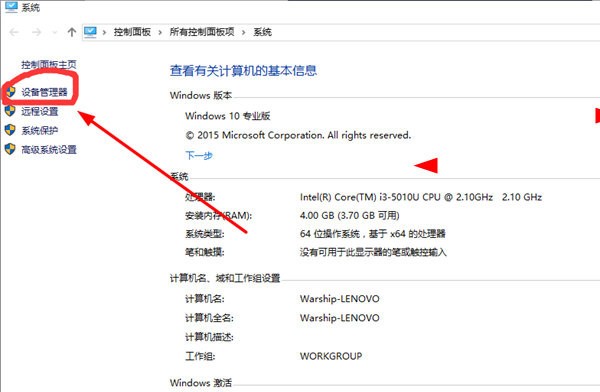The image size is (600, 392).
Task: Open 控制面板主页 link
Action: pos(49,64)
